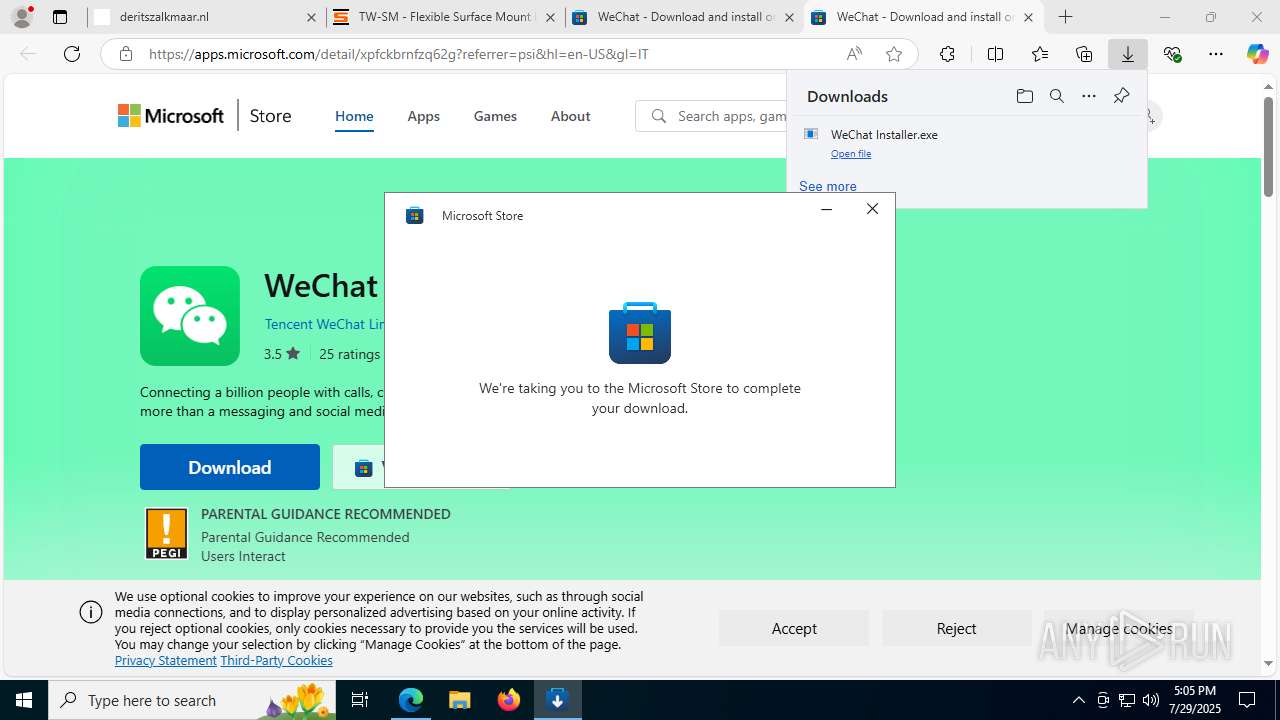Open Task View on taskbar

(x=361, y=700)
